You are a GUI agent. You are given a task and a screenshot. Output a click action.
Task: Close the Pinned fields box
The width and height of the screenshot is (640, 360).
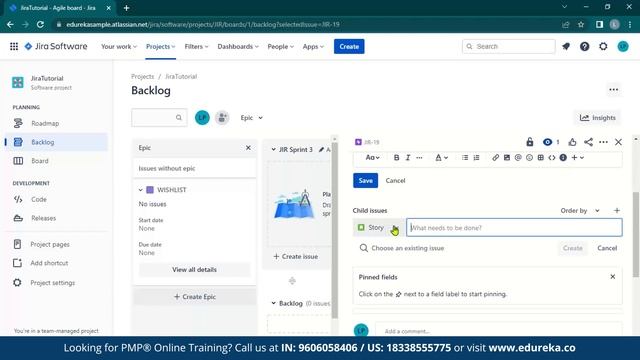[613, 277]
